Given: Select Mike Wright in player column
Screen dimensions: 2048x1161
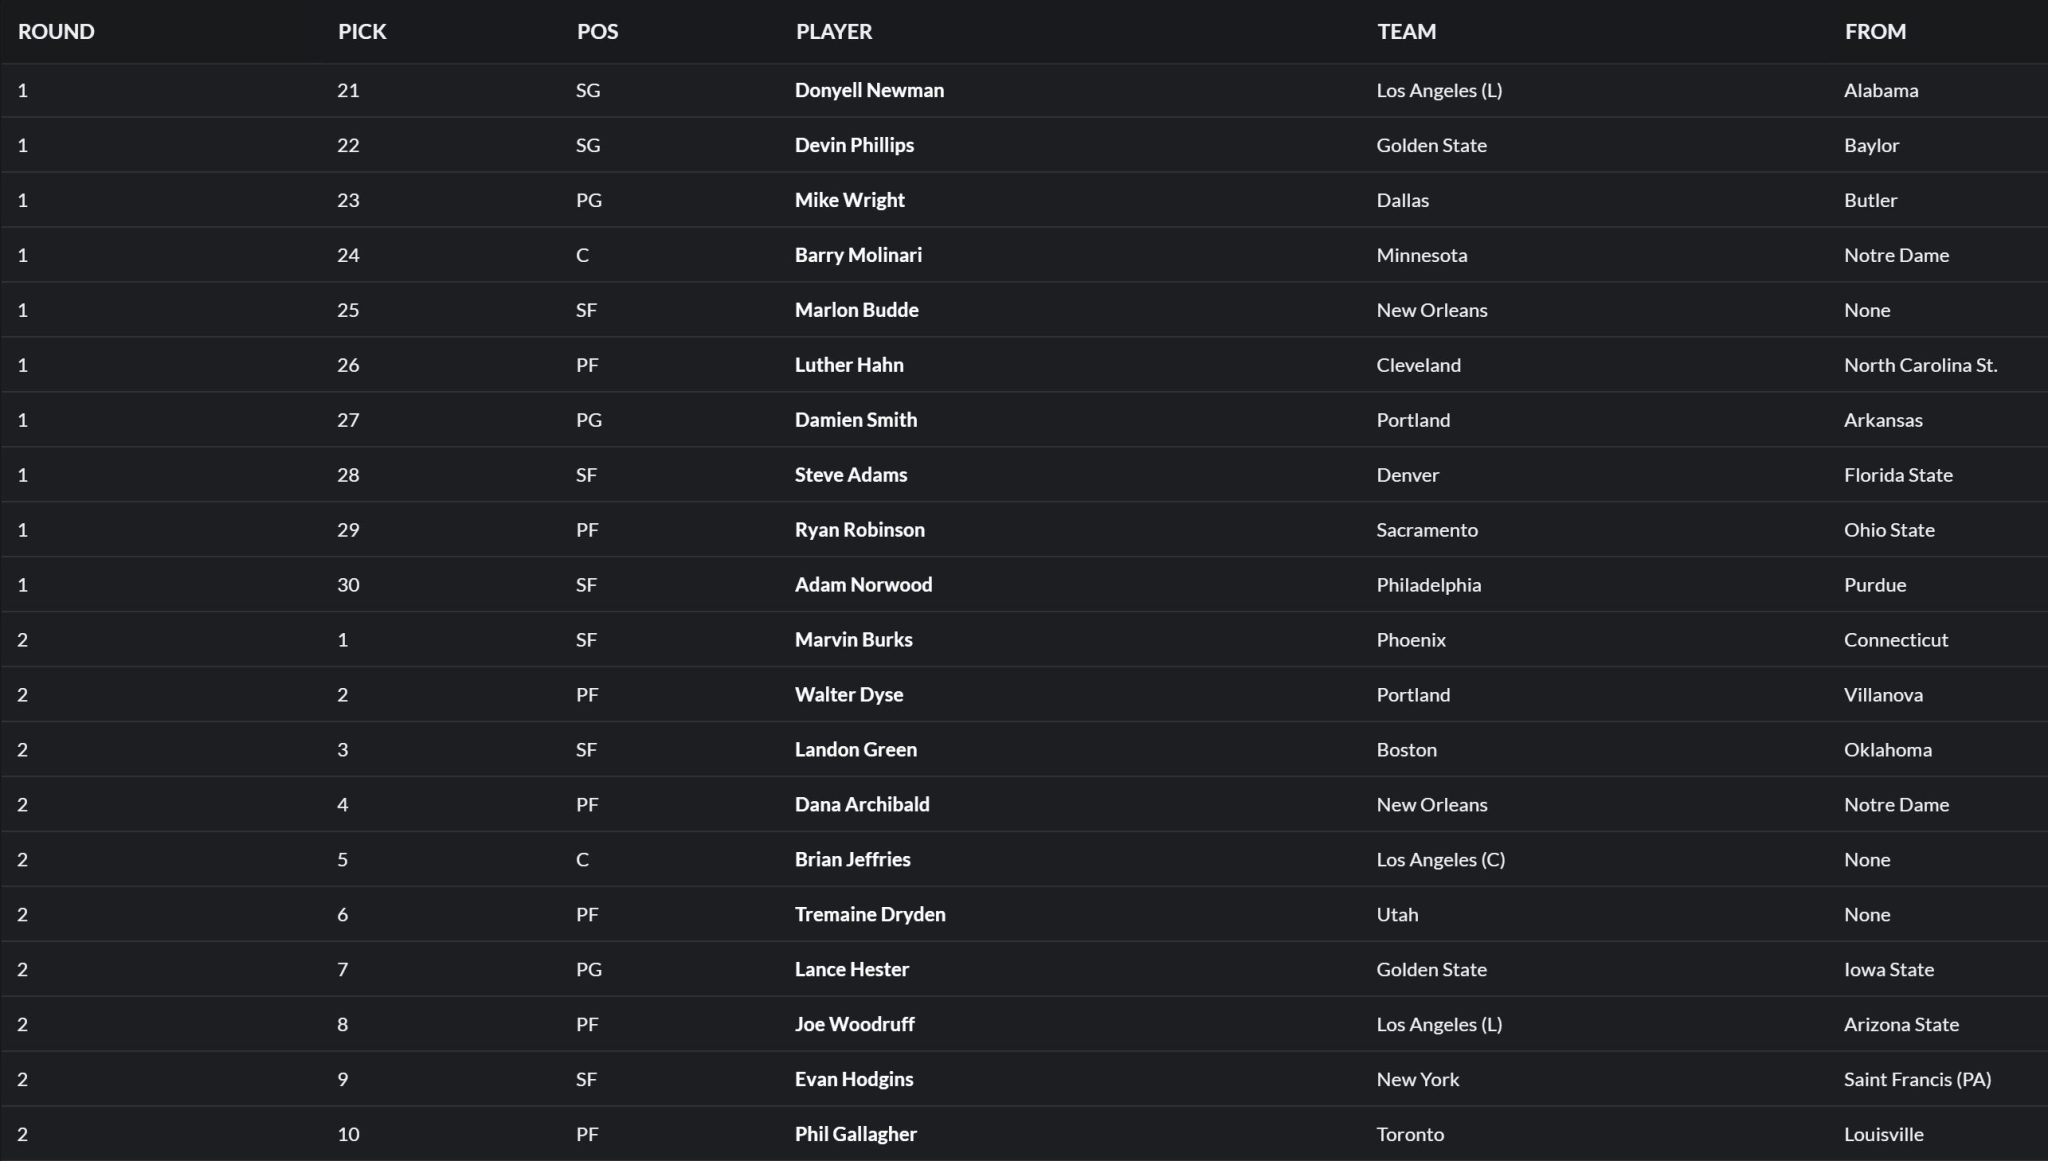Looking at the screenshot, I should (x=849, y=200).
